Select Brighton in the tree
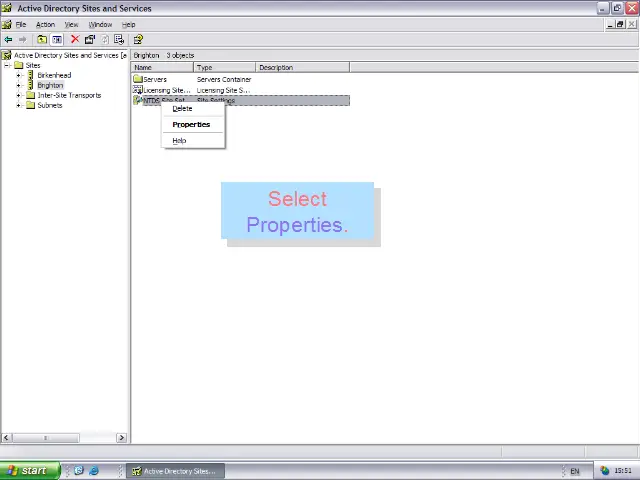The image size is (640, 480). [50, 85]
